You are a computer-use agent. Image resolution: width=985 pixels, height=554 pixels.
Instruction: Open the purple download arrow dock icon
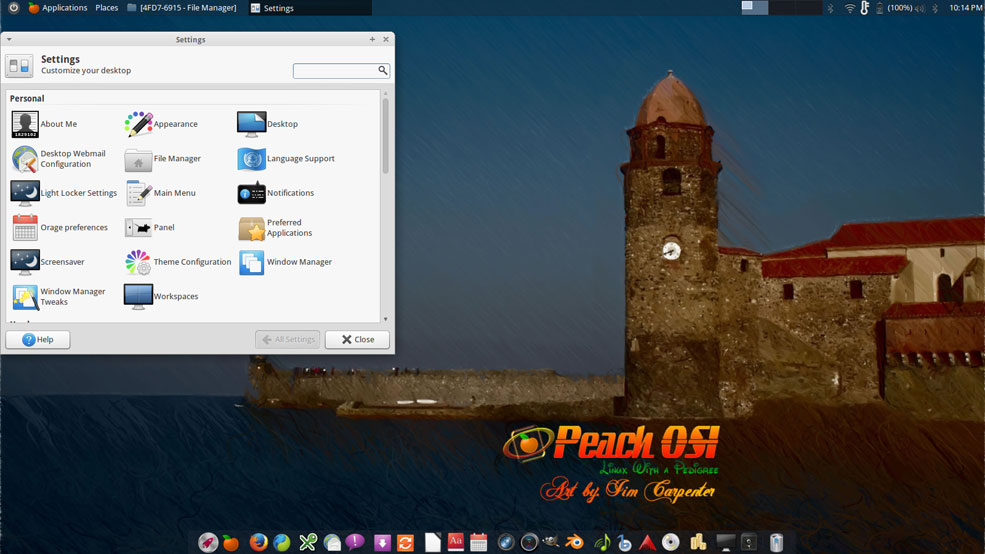click(382, 543)
